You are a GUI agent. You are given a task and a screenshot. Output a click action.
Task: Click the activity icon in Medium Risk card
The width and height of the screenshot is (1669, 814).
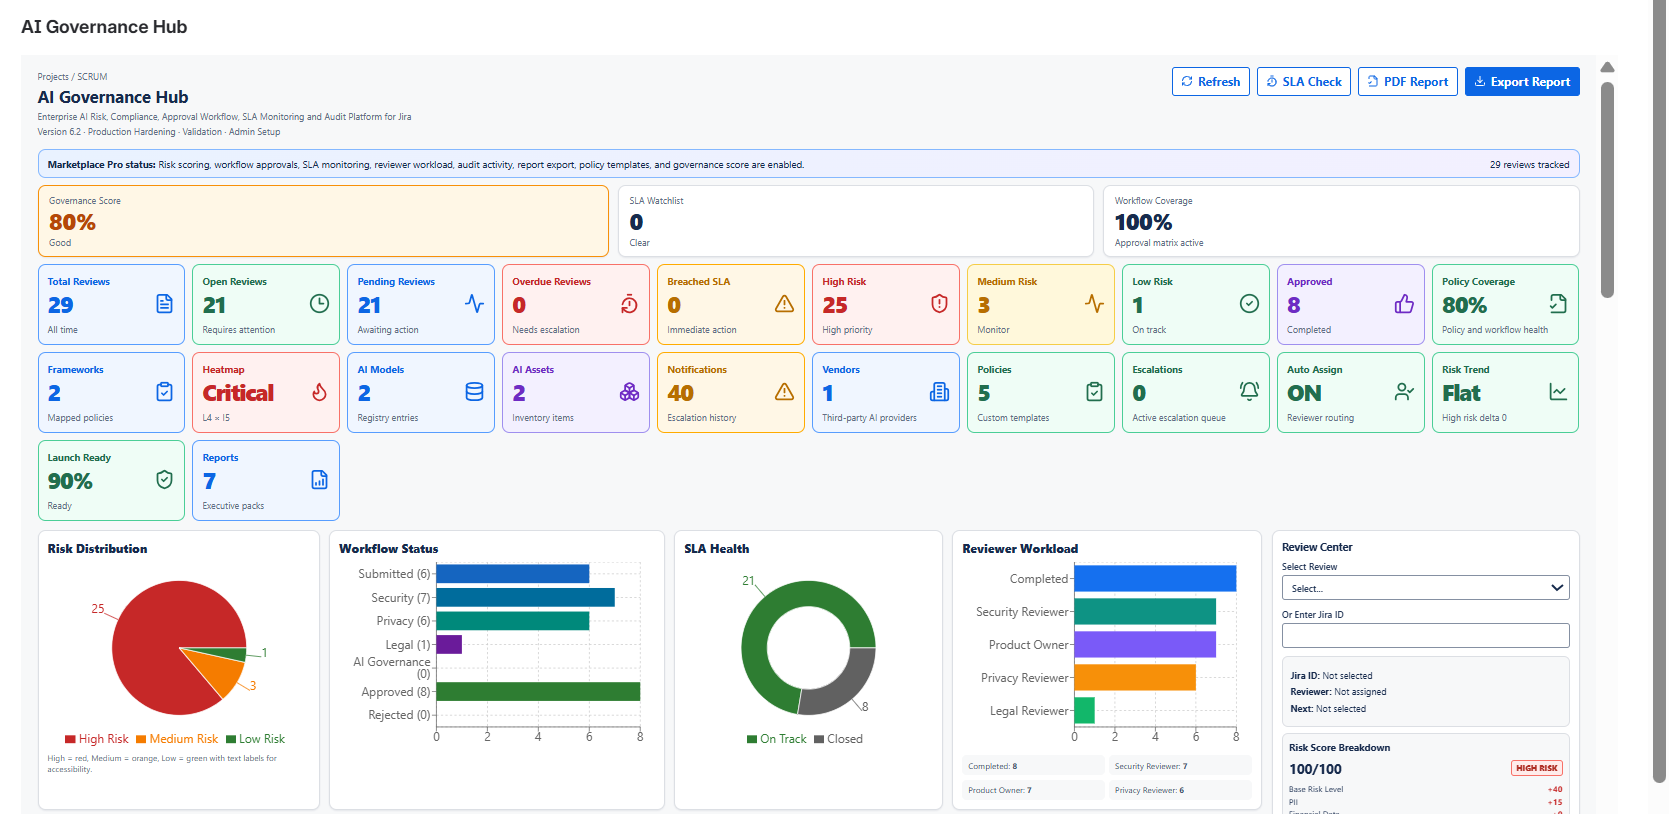[1094, 304]
